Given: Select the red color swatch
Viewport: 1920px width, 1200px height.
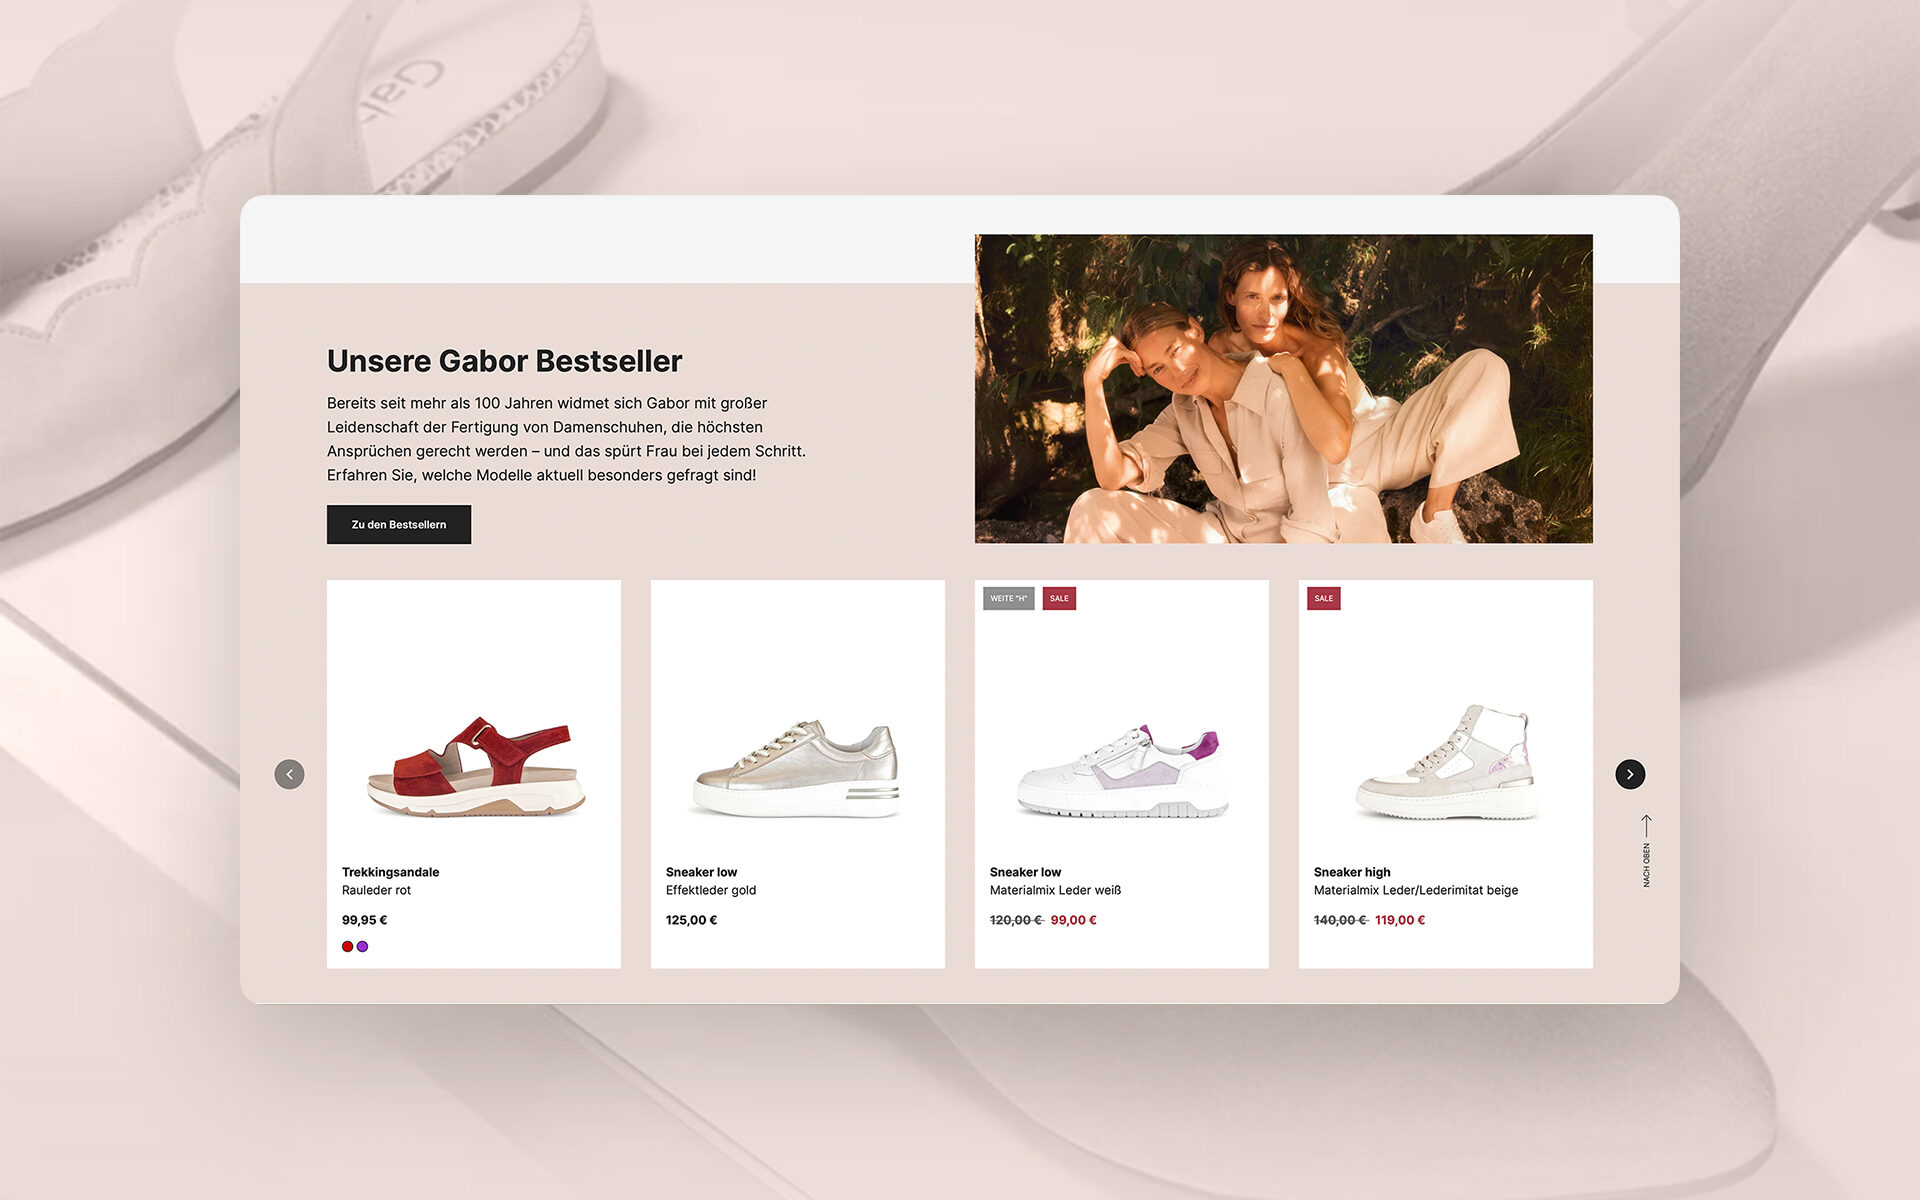Looking at the screenshot, I should [x=347, y=946].
